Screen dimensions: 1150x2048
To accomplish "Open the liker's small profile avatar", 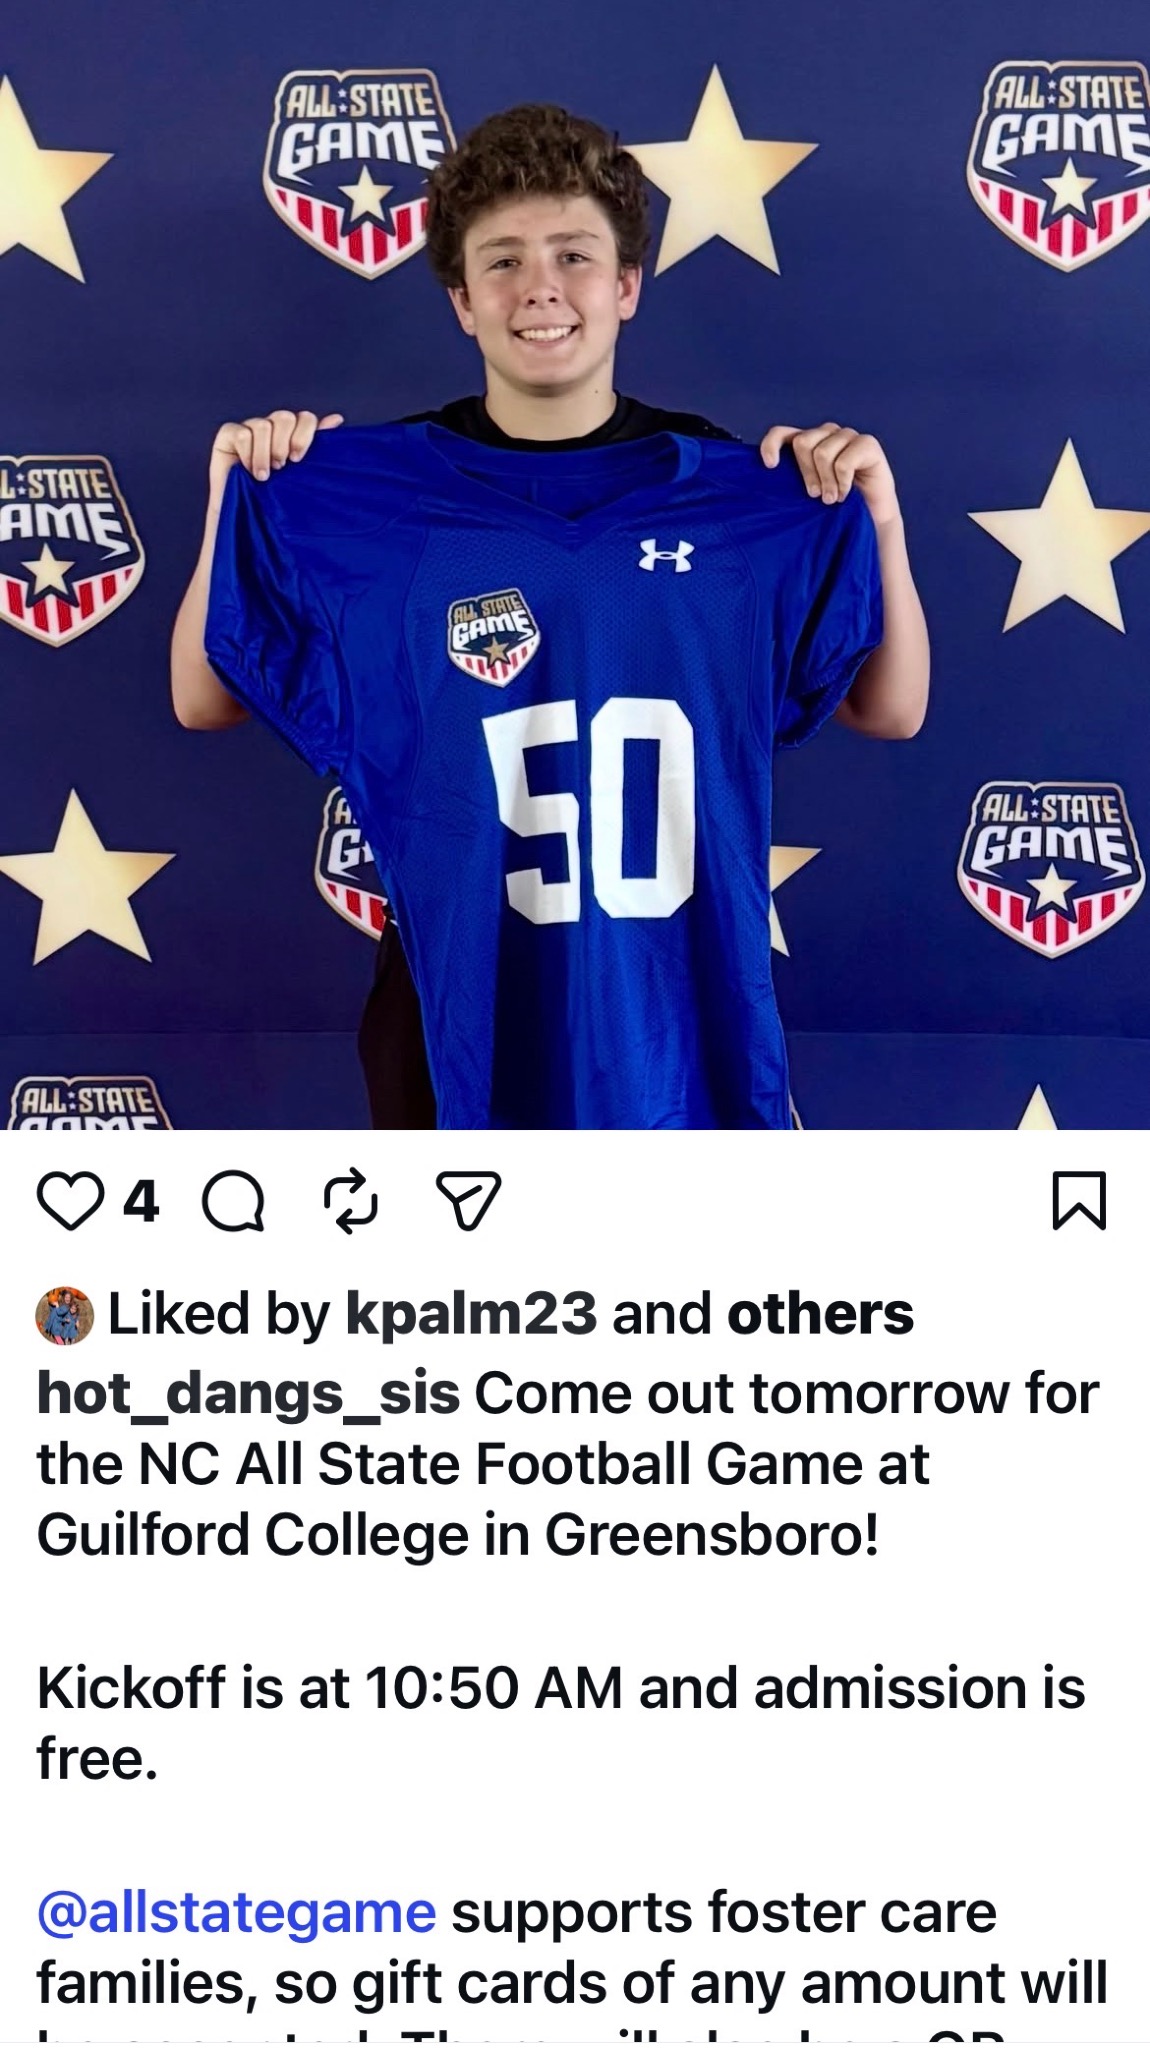I will 65,1315.
